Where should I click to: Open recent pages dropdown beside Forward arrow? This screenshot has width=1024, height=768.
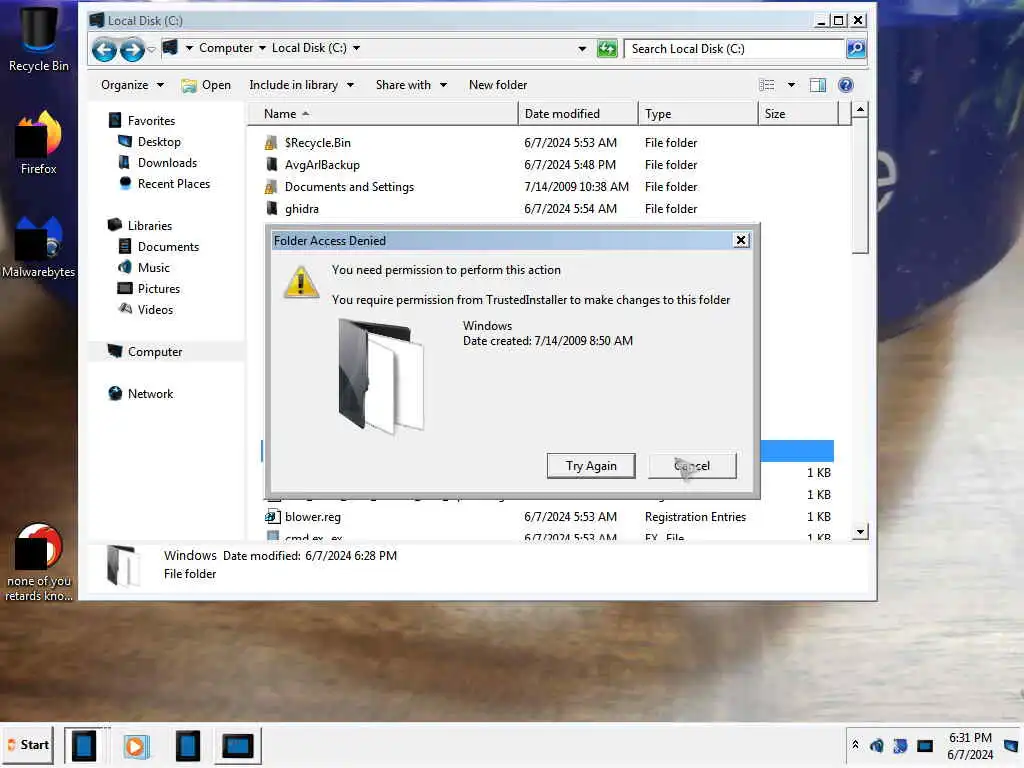pos(152,49)
